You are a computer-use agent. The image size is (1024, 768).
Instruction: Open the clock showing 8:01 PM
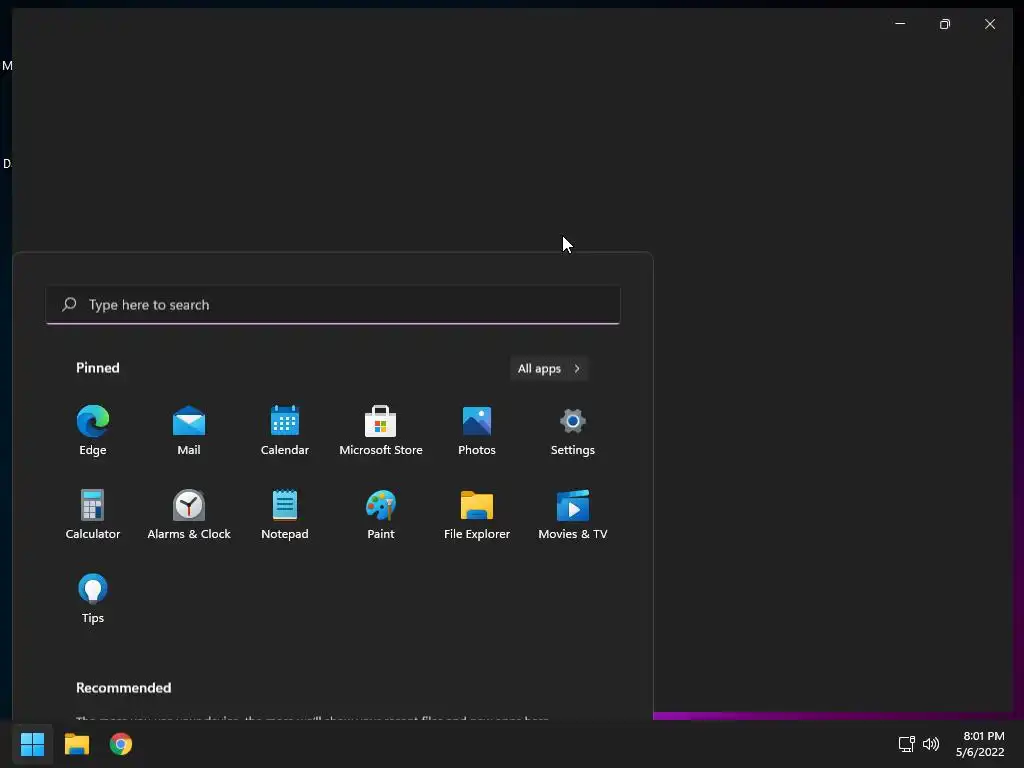pyautogui.click(x=980, y=744)
